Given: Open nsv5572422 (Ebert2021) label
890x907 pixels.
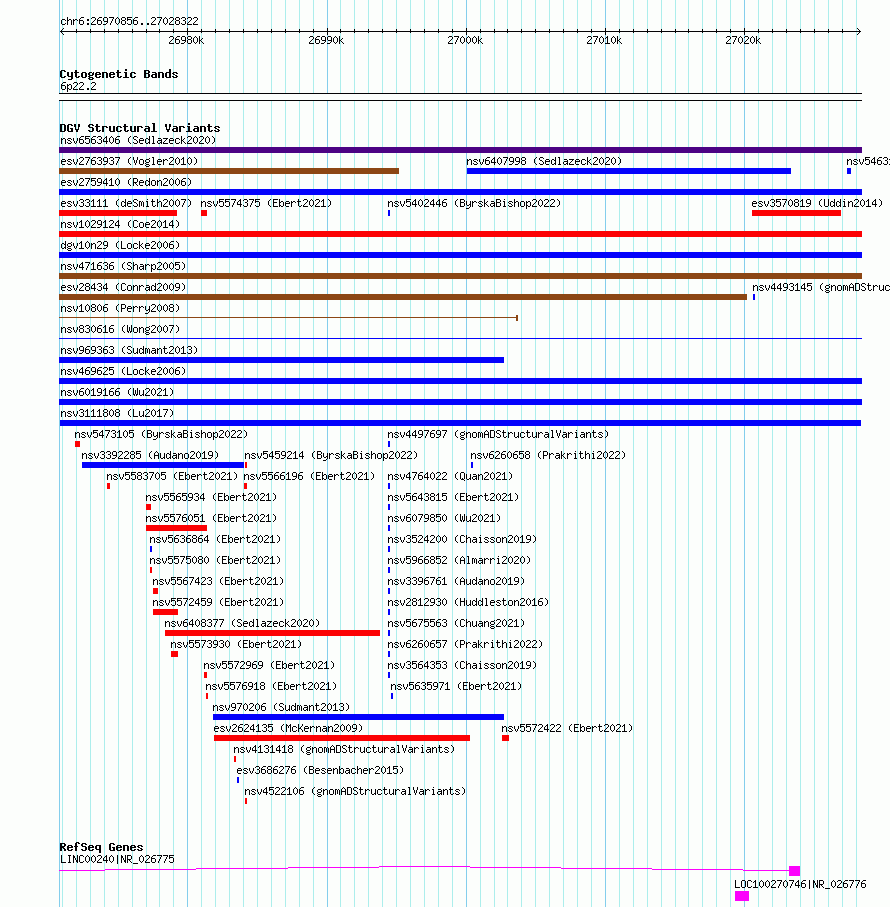Looking at the screenshot, I should [567, 728].
